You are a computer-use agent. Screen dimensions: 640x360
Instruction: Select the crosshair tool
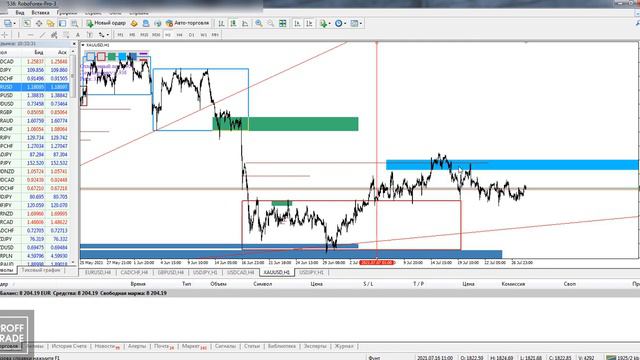pyautogui.click(x=5, y=35)
